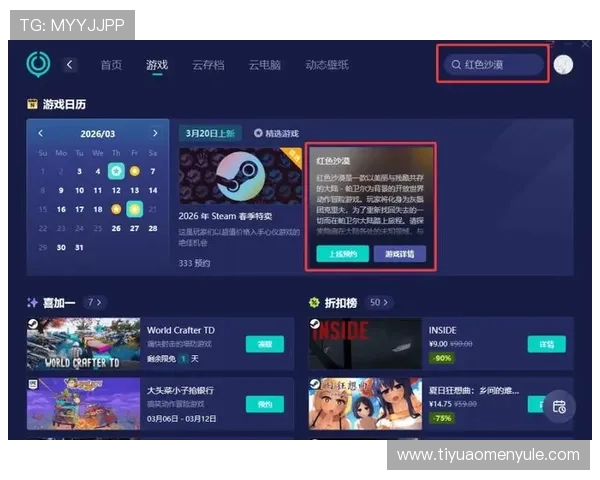
Task: Open the user avatar profile
Action: click(x=563, y=65)
